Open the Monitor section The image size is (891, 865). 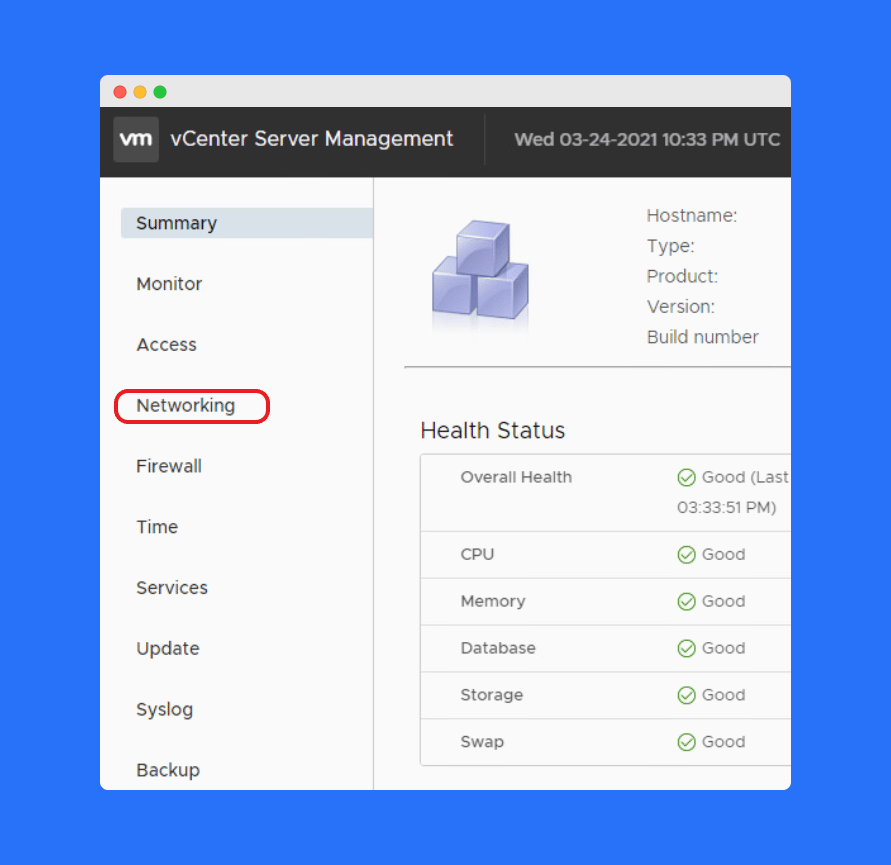tap(169, 284)
